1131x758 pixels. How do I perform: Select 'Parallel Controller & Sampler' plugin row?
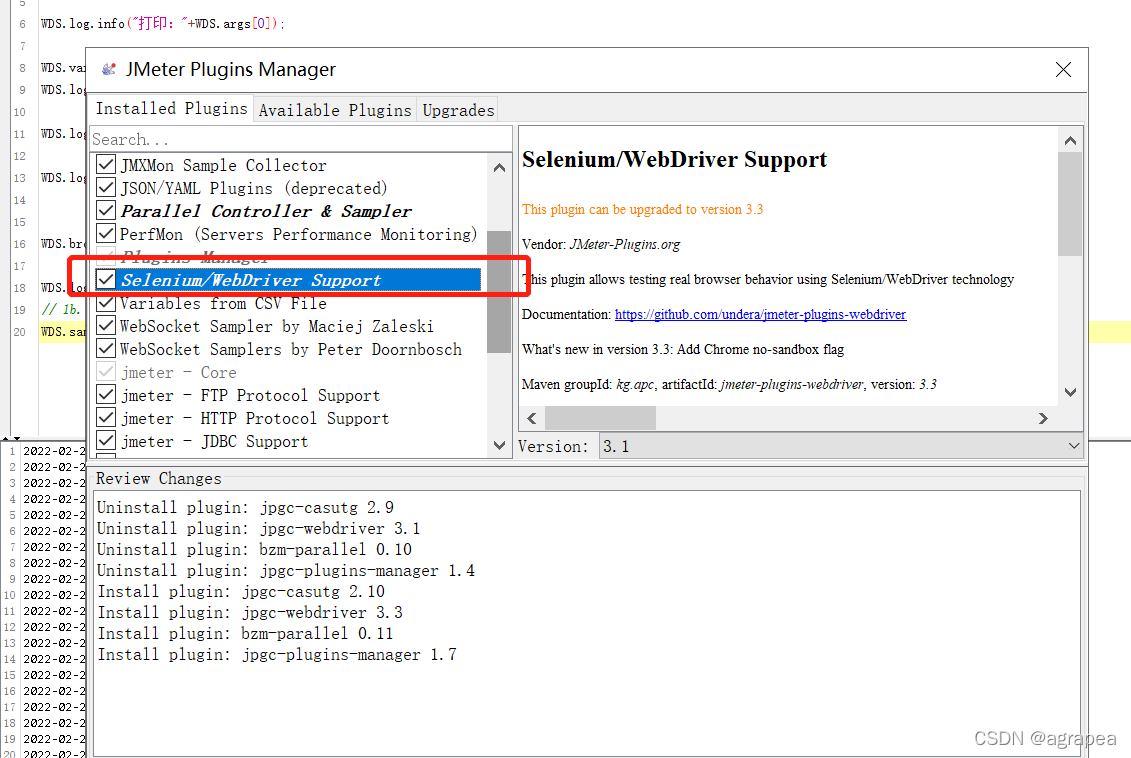coord(265,211)
